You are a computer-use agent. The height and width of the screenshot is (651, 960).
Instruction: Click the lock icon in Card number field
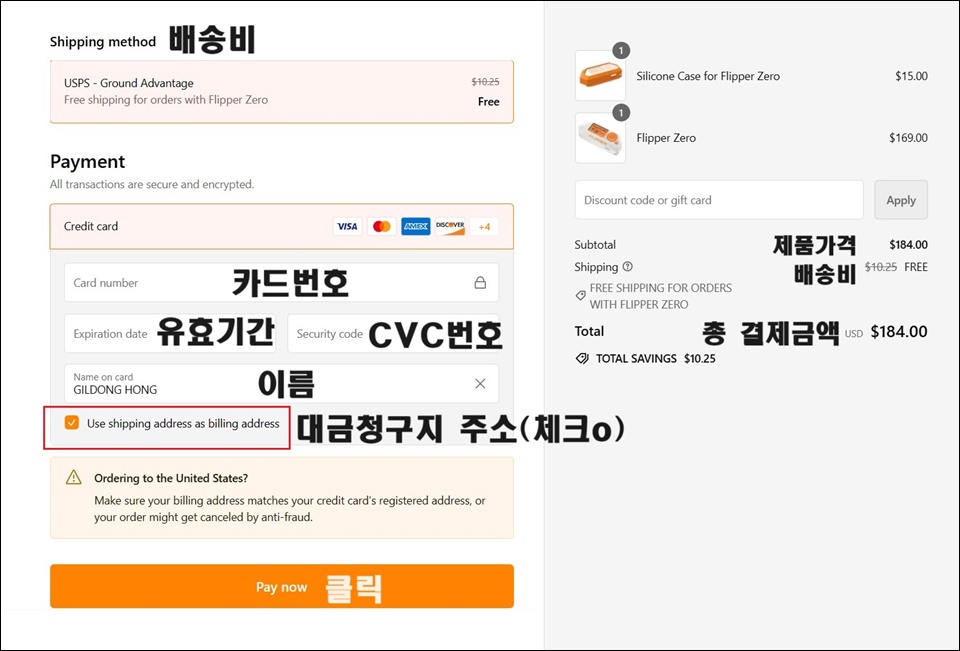coord(481,282)
